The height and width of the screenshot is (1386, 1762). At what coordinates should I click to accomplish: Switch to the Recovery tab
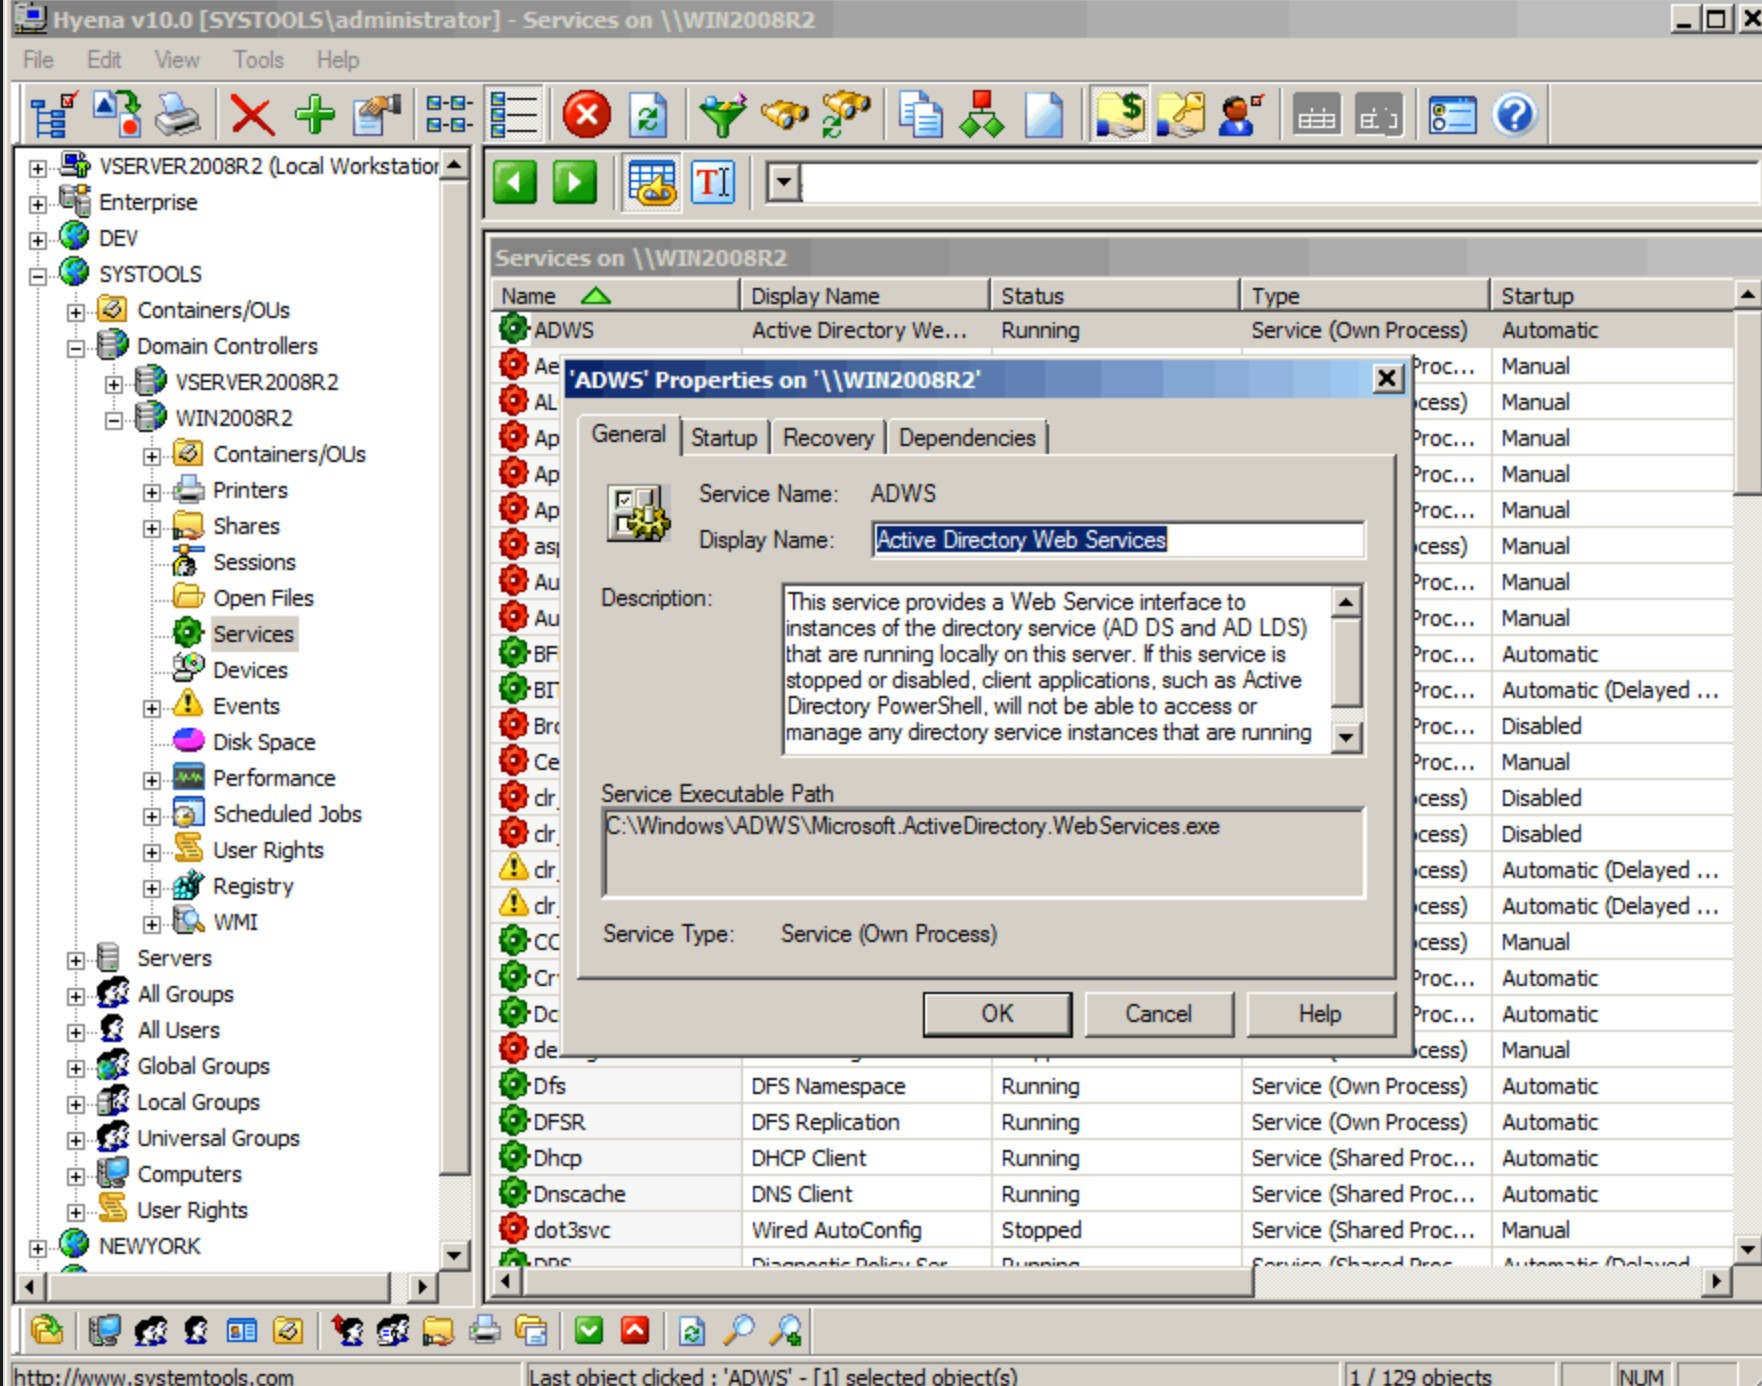[828, 438]
